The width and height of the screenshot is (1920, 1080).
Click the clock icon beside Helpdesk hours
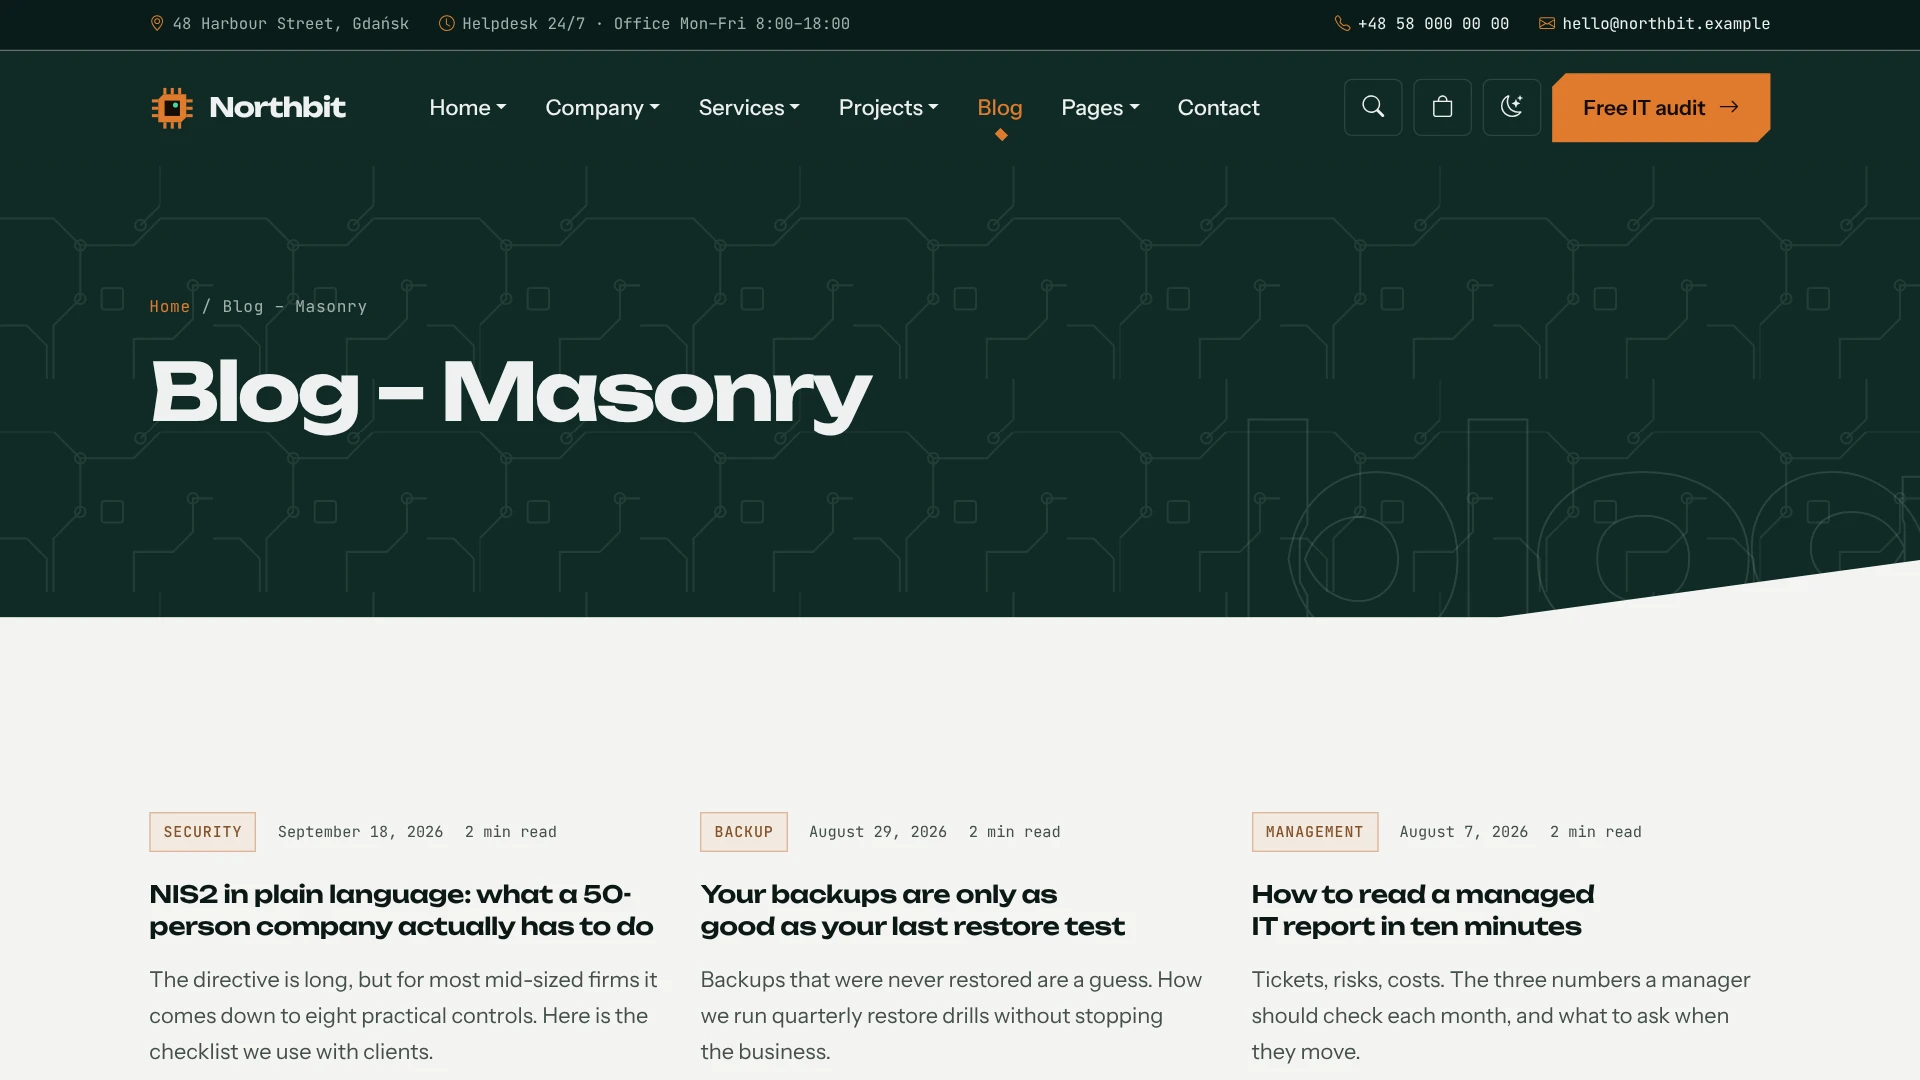click(x=446, y=23)
